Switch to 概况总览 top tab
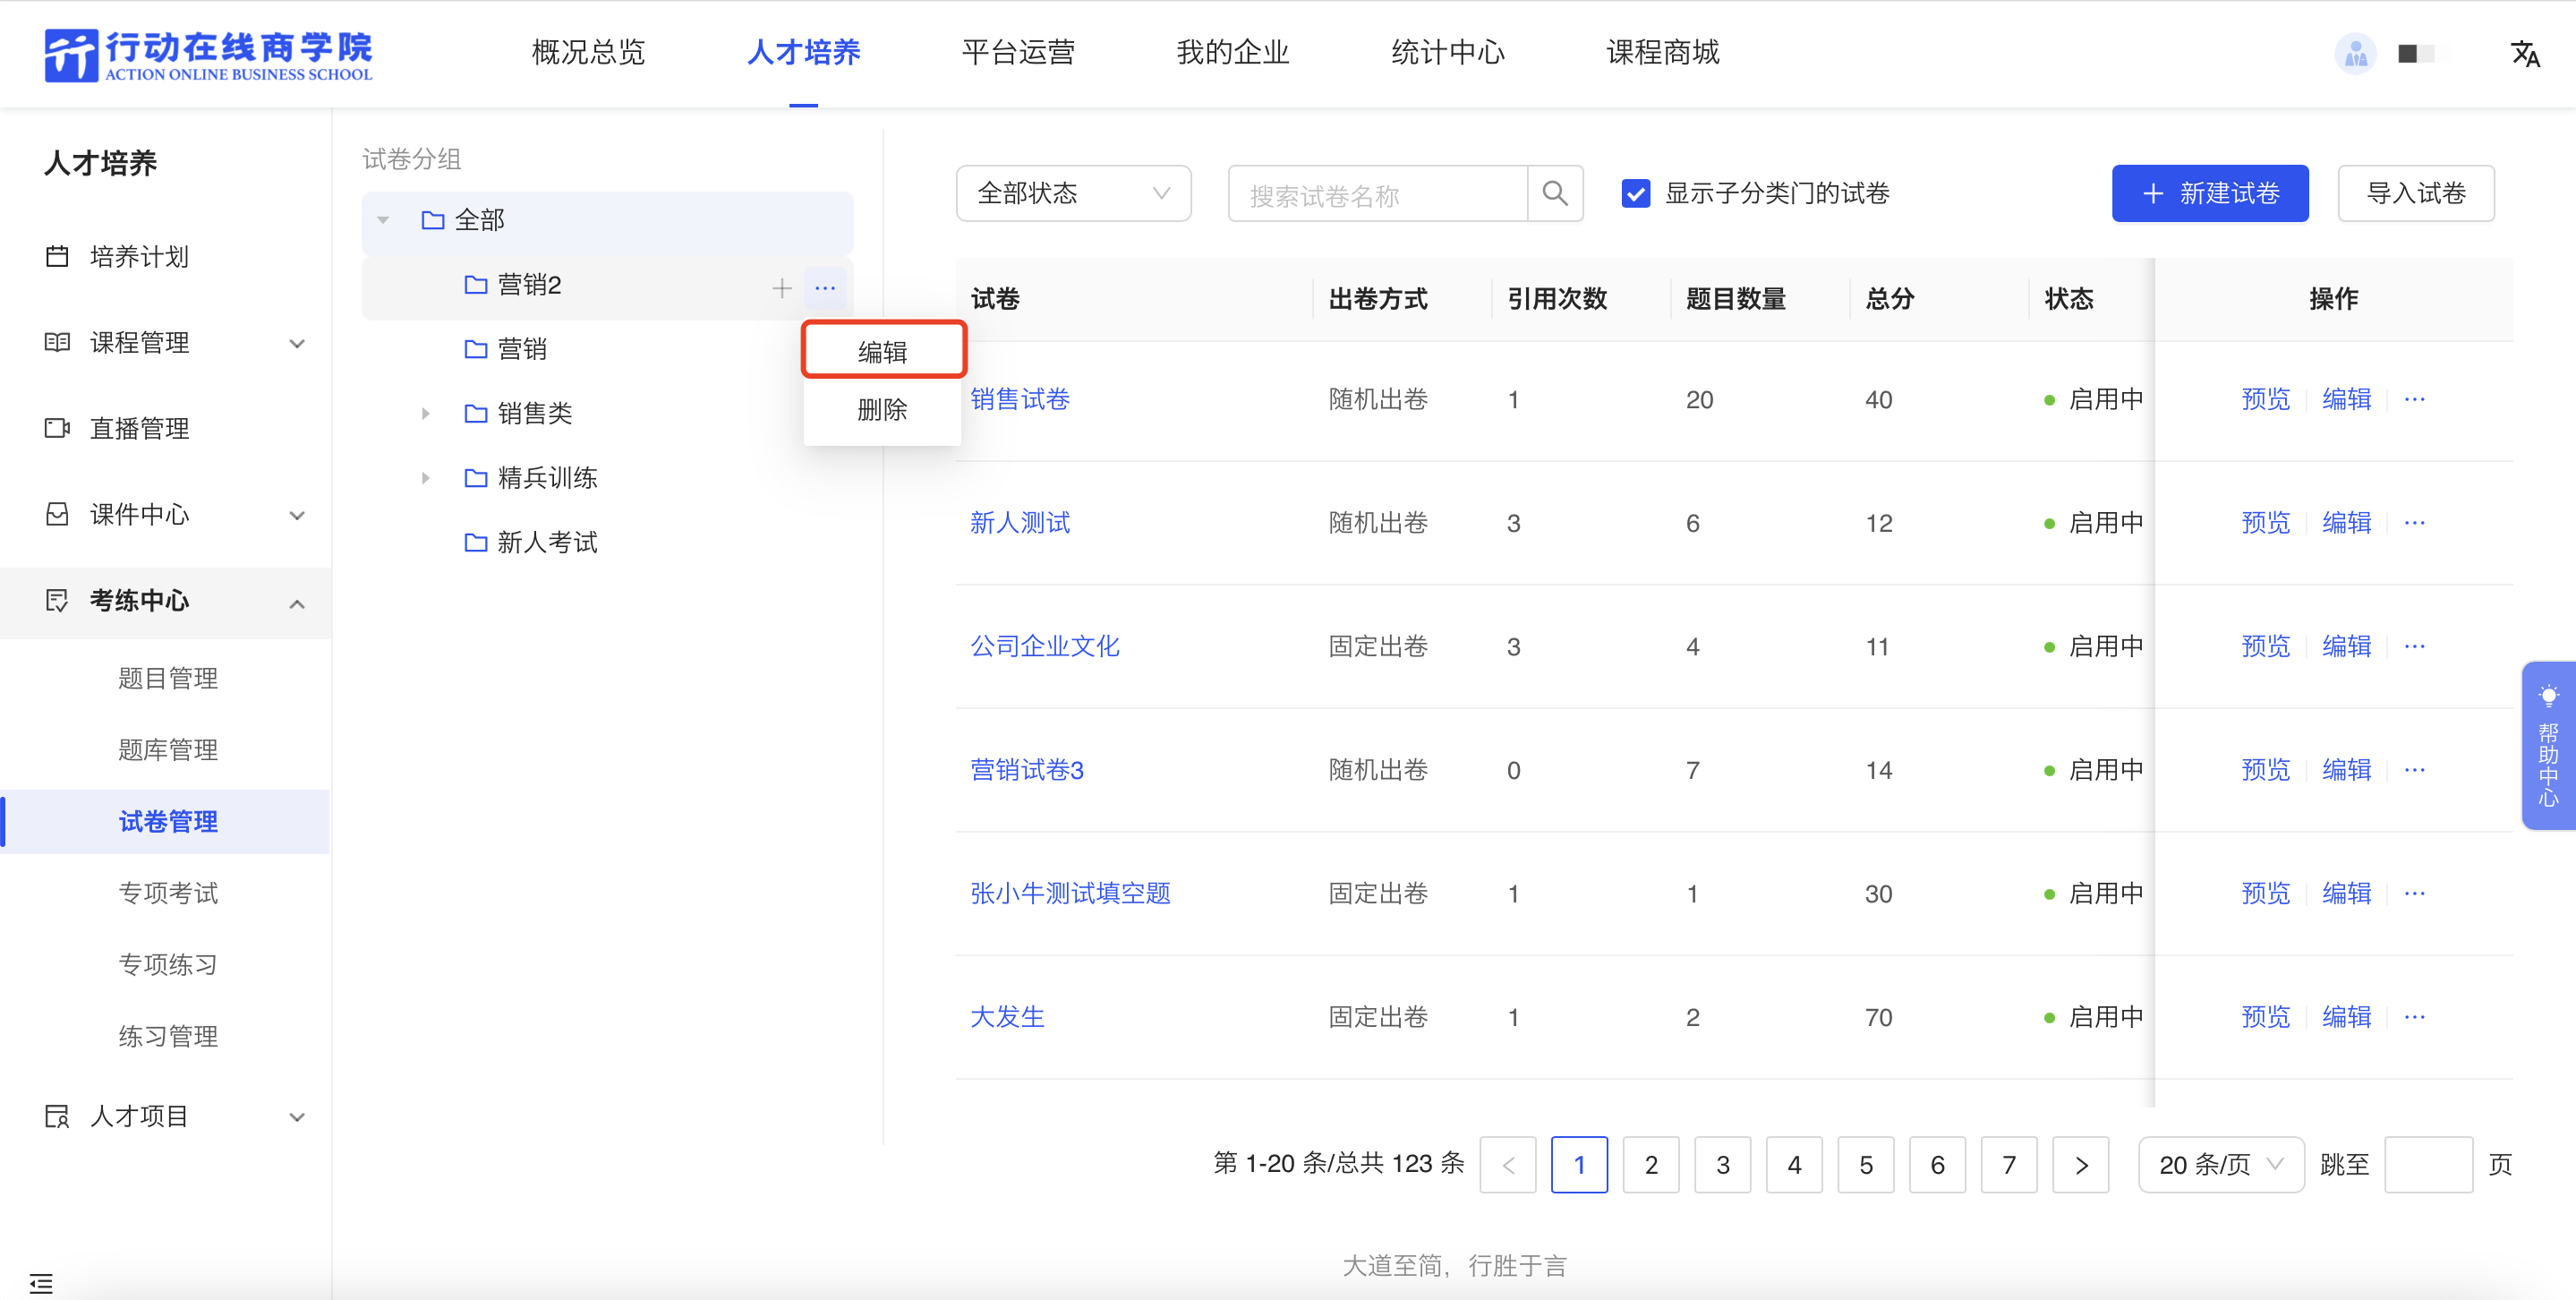Screen dimensions: 2576x1300 pyautogui.click(x=588, y=53)
